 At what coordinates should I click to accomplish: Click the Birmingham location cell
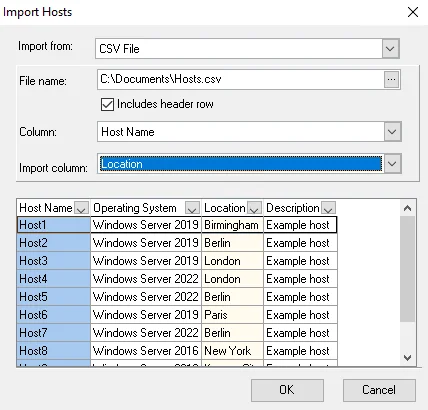[232, 225]
